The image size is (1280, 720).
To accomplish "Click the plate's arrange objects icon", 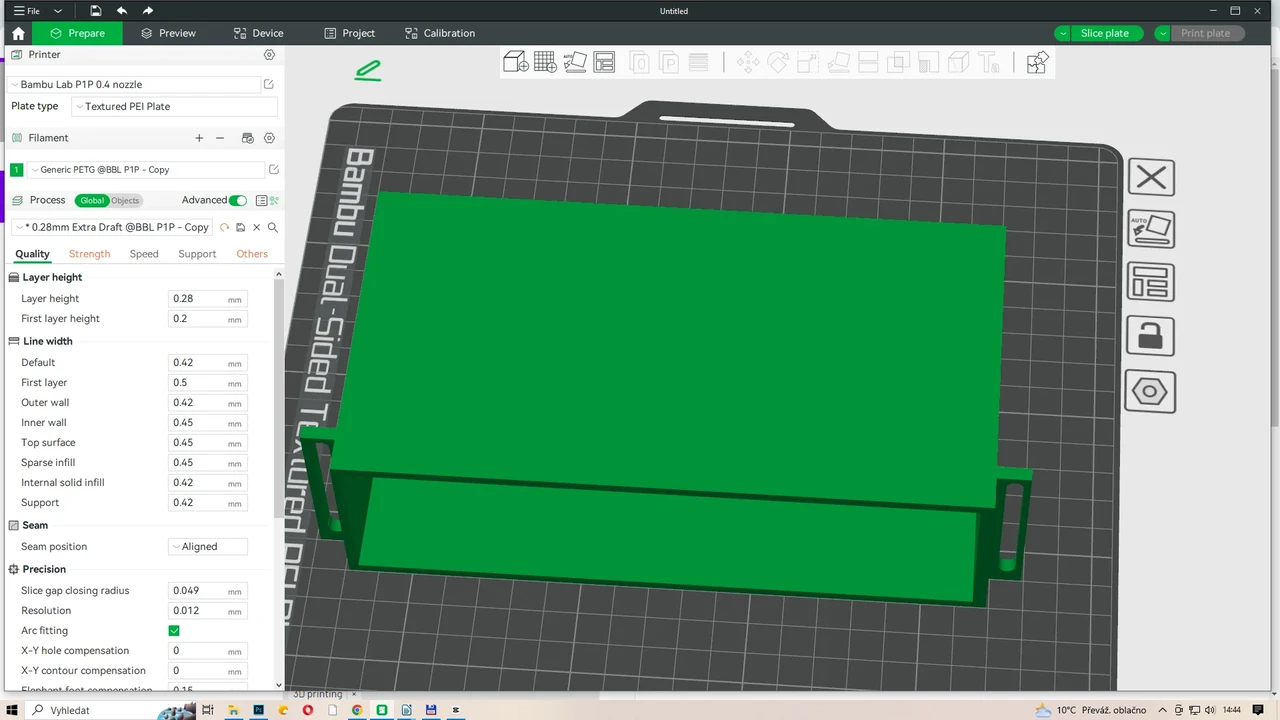I will (x=1151, y=282).
